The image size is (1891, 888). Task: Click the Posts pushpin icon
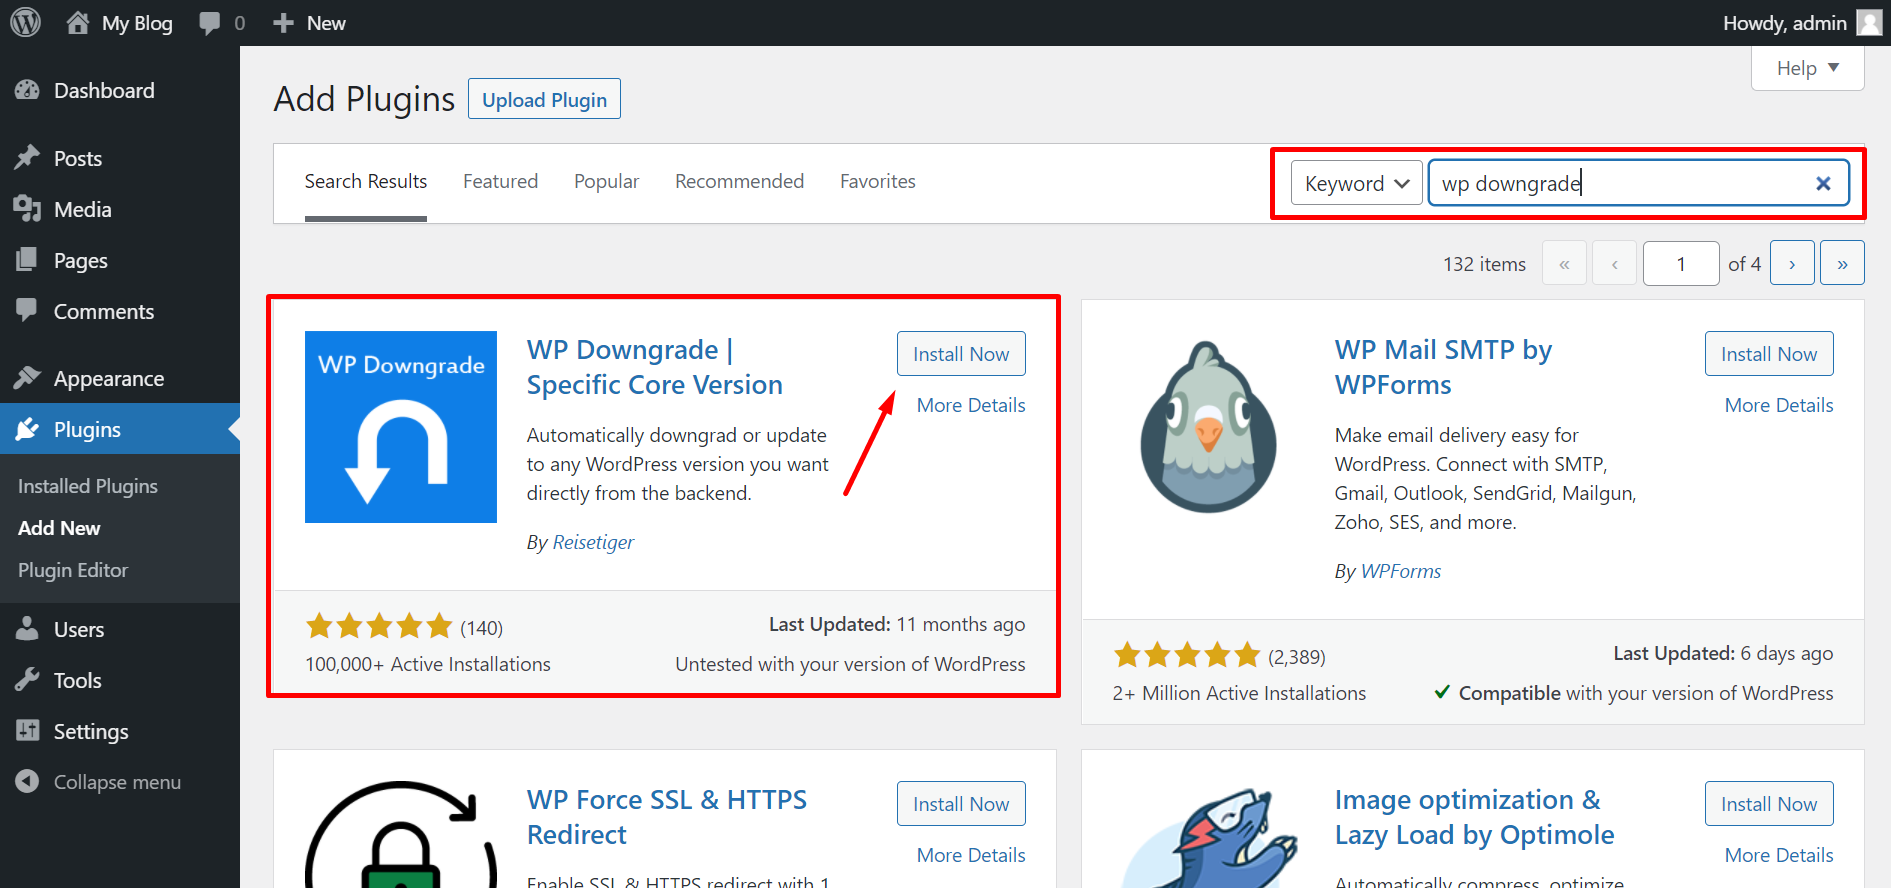(27, 158)
